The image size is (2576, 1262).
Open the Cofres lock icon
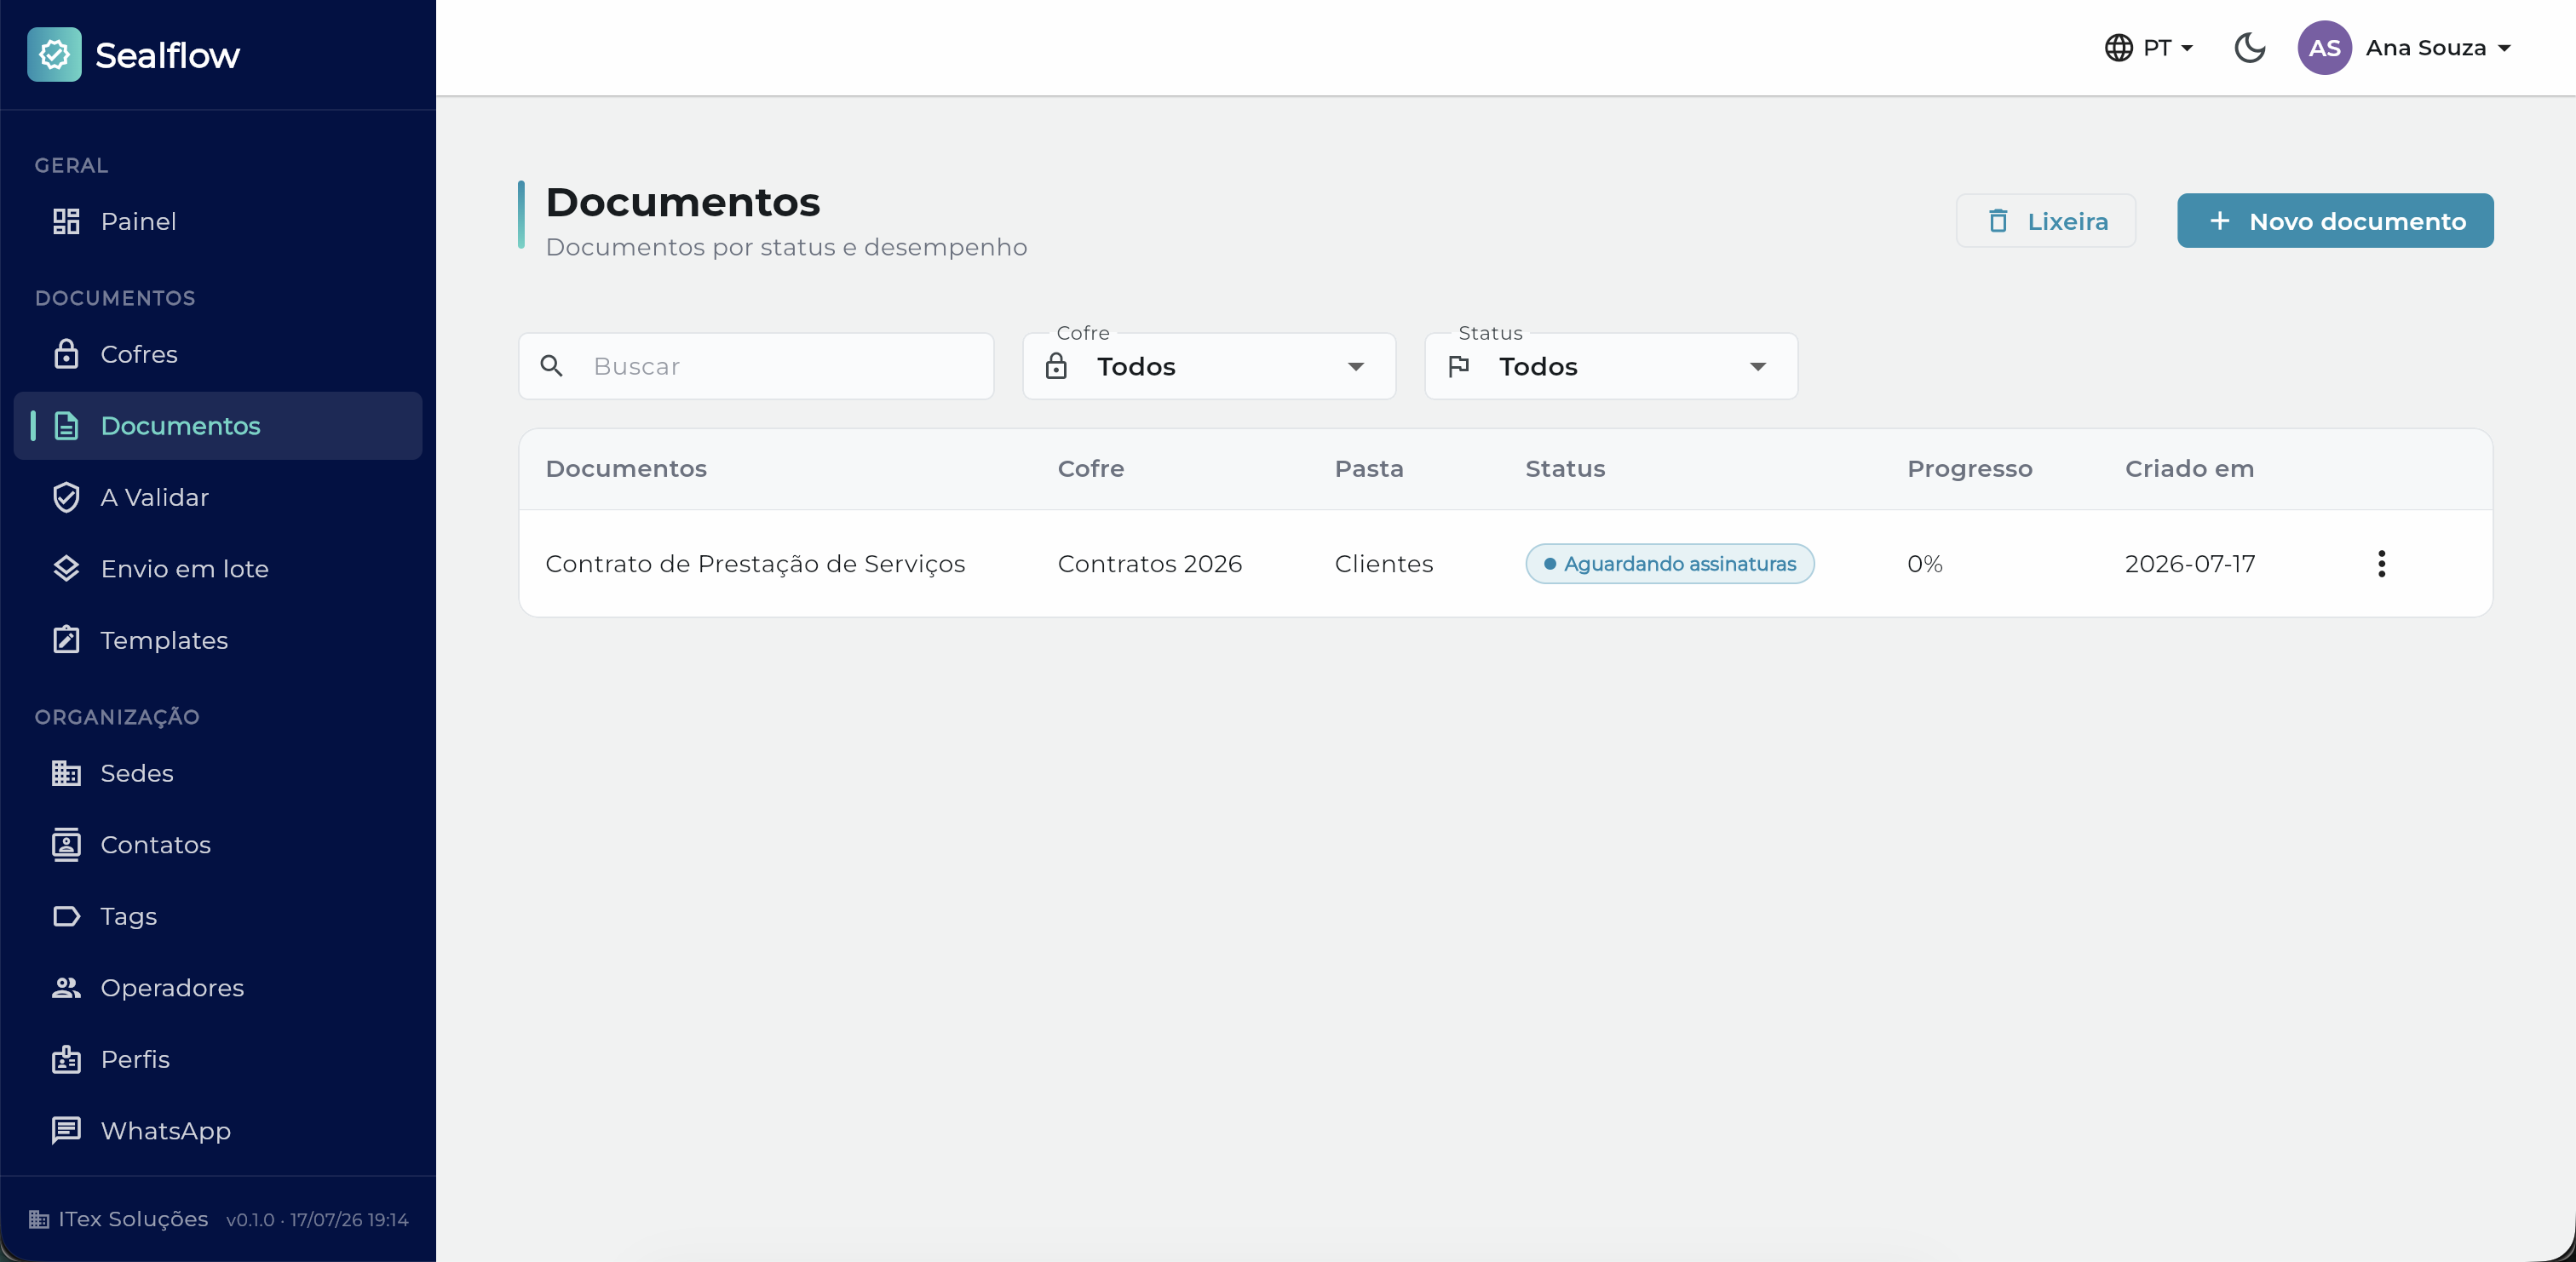tap(66, 354)
